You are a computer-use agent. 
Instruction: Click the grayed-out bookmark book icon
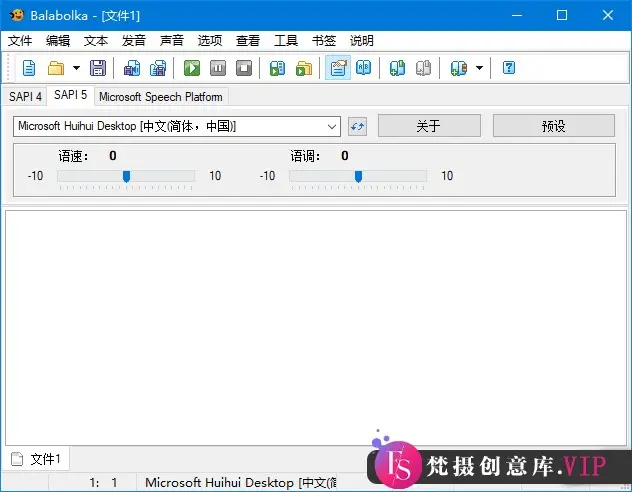[423, 68]
